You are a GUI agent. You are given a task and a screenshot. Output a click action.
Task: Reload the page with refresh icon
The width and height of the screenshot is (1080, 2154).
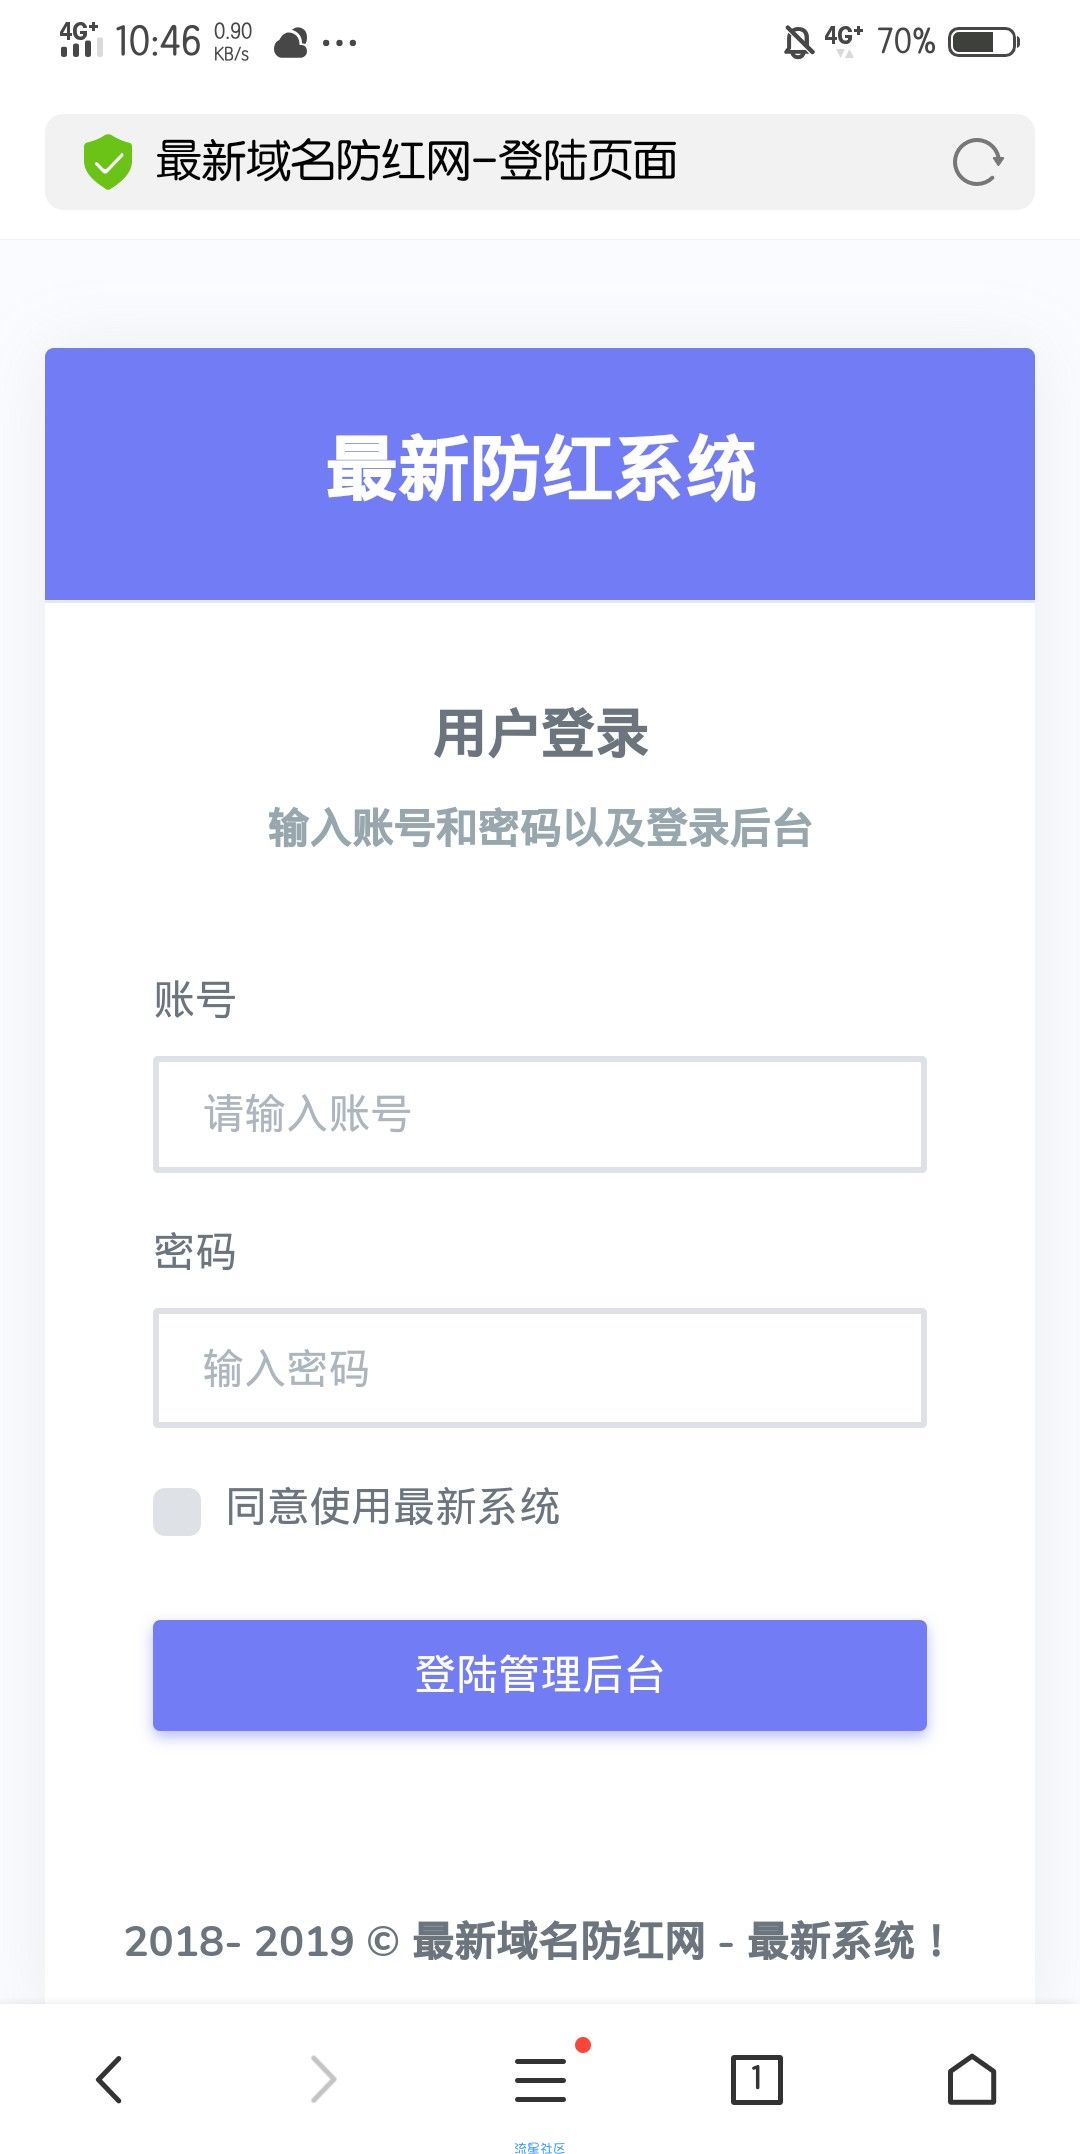coord(977,162)
